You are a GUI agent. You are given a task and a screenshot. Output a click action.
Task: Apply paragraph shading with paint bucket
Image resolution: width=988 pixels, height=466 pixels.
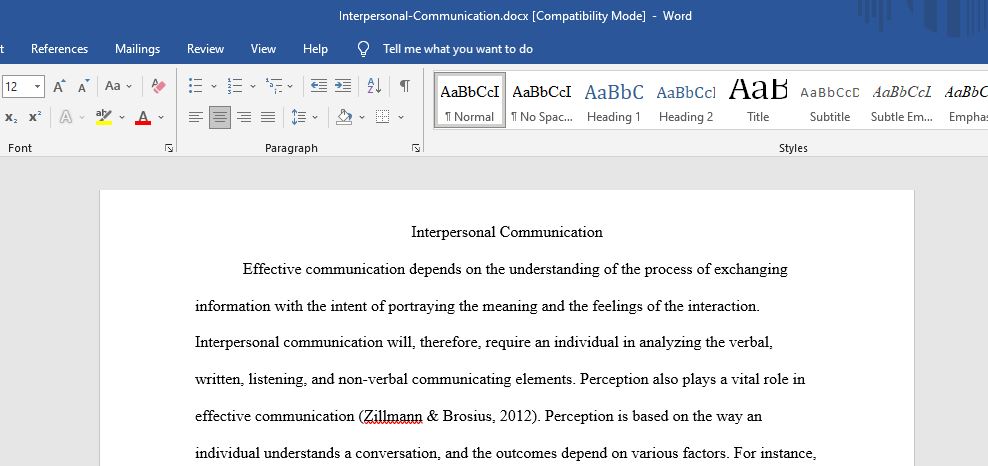point(344,117)
